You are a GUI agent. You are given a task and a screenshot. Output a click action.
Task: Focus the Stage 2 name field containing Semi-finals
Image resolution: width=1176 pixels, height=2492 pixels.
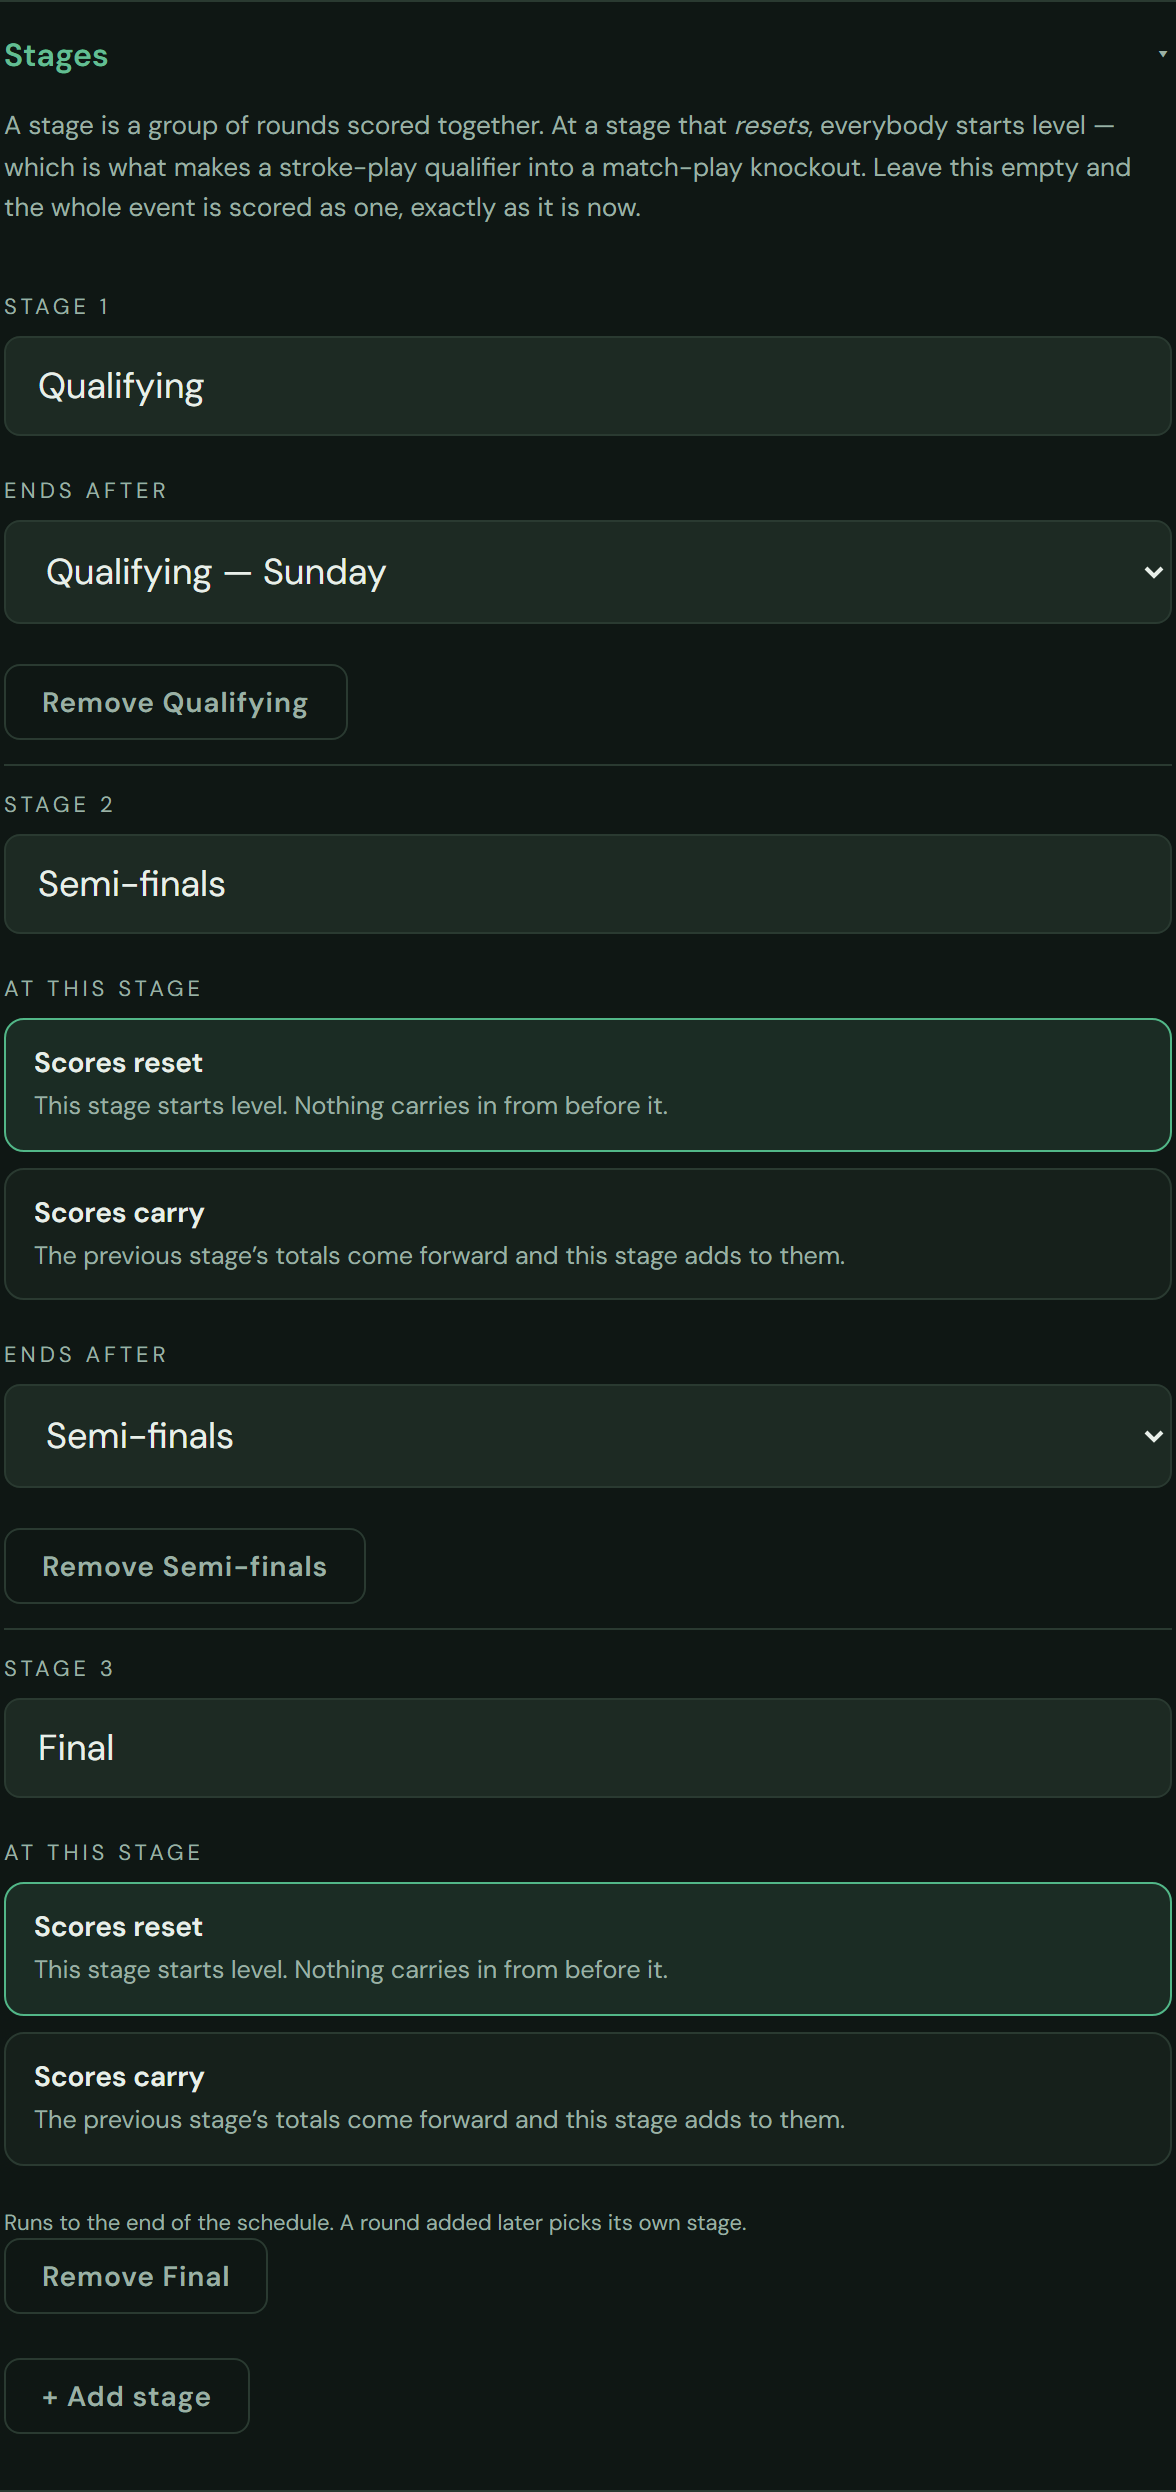(x=588, y=884)
